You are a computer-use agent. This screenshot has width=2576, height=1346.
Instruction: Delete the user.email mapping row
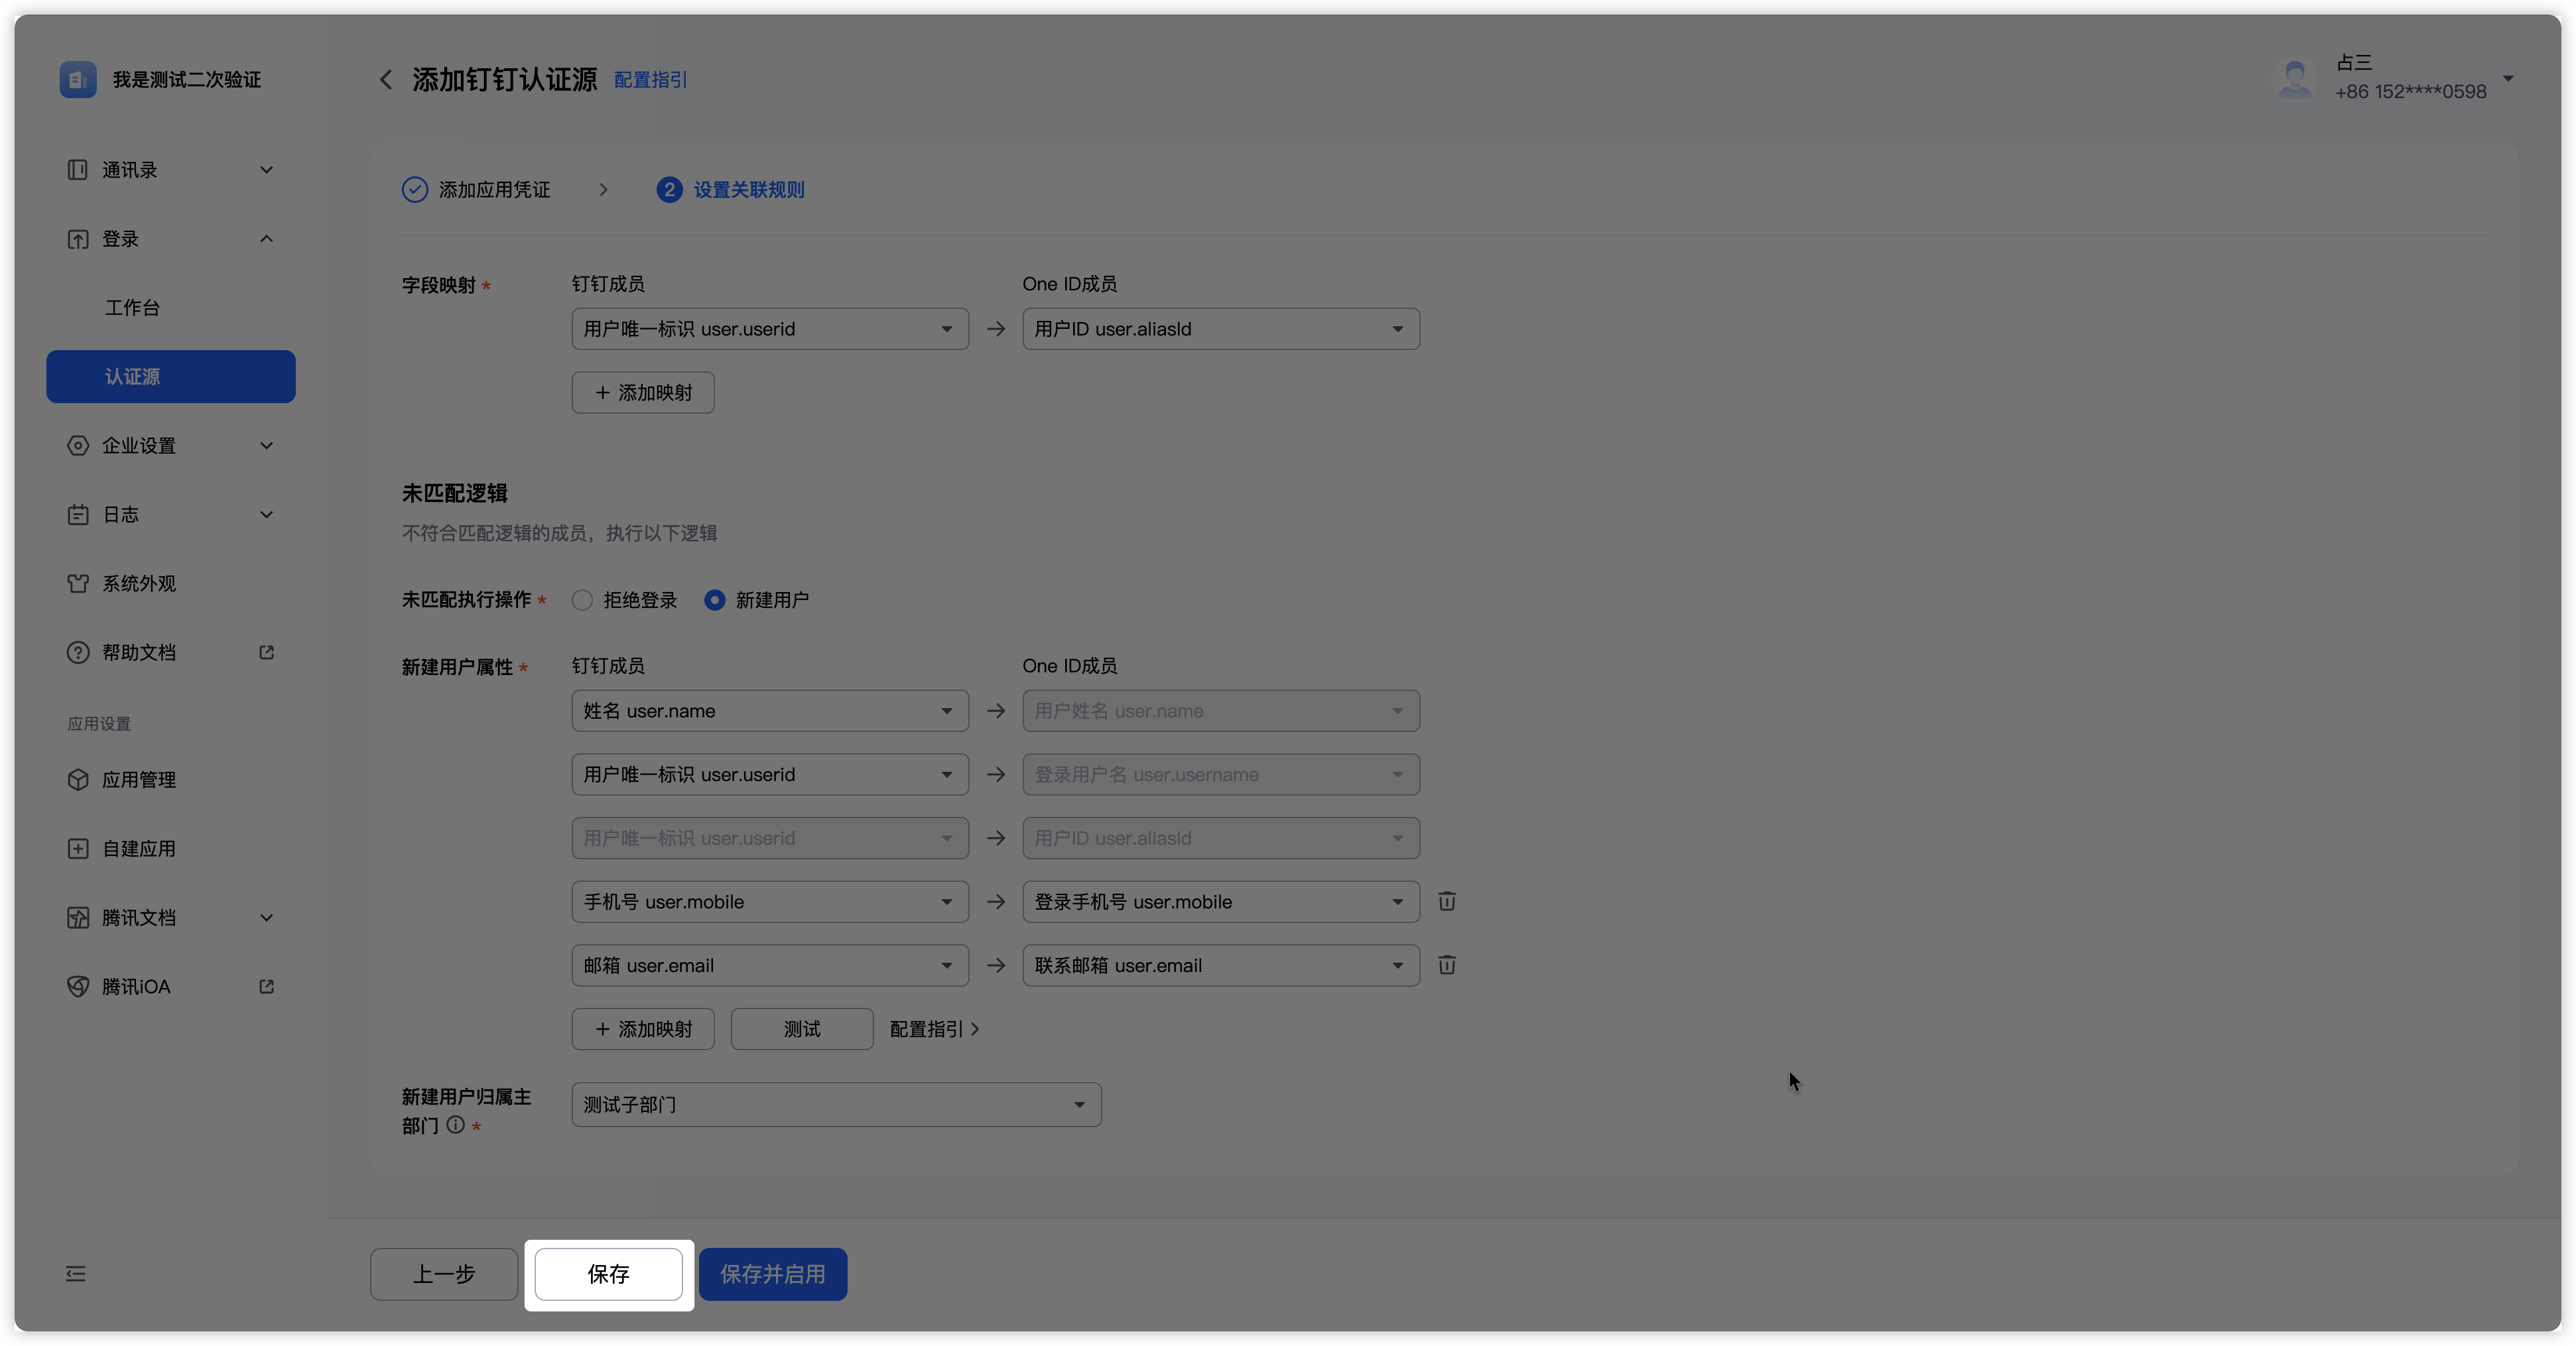point(1446,966)
